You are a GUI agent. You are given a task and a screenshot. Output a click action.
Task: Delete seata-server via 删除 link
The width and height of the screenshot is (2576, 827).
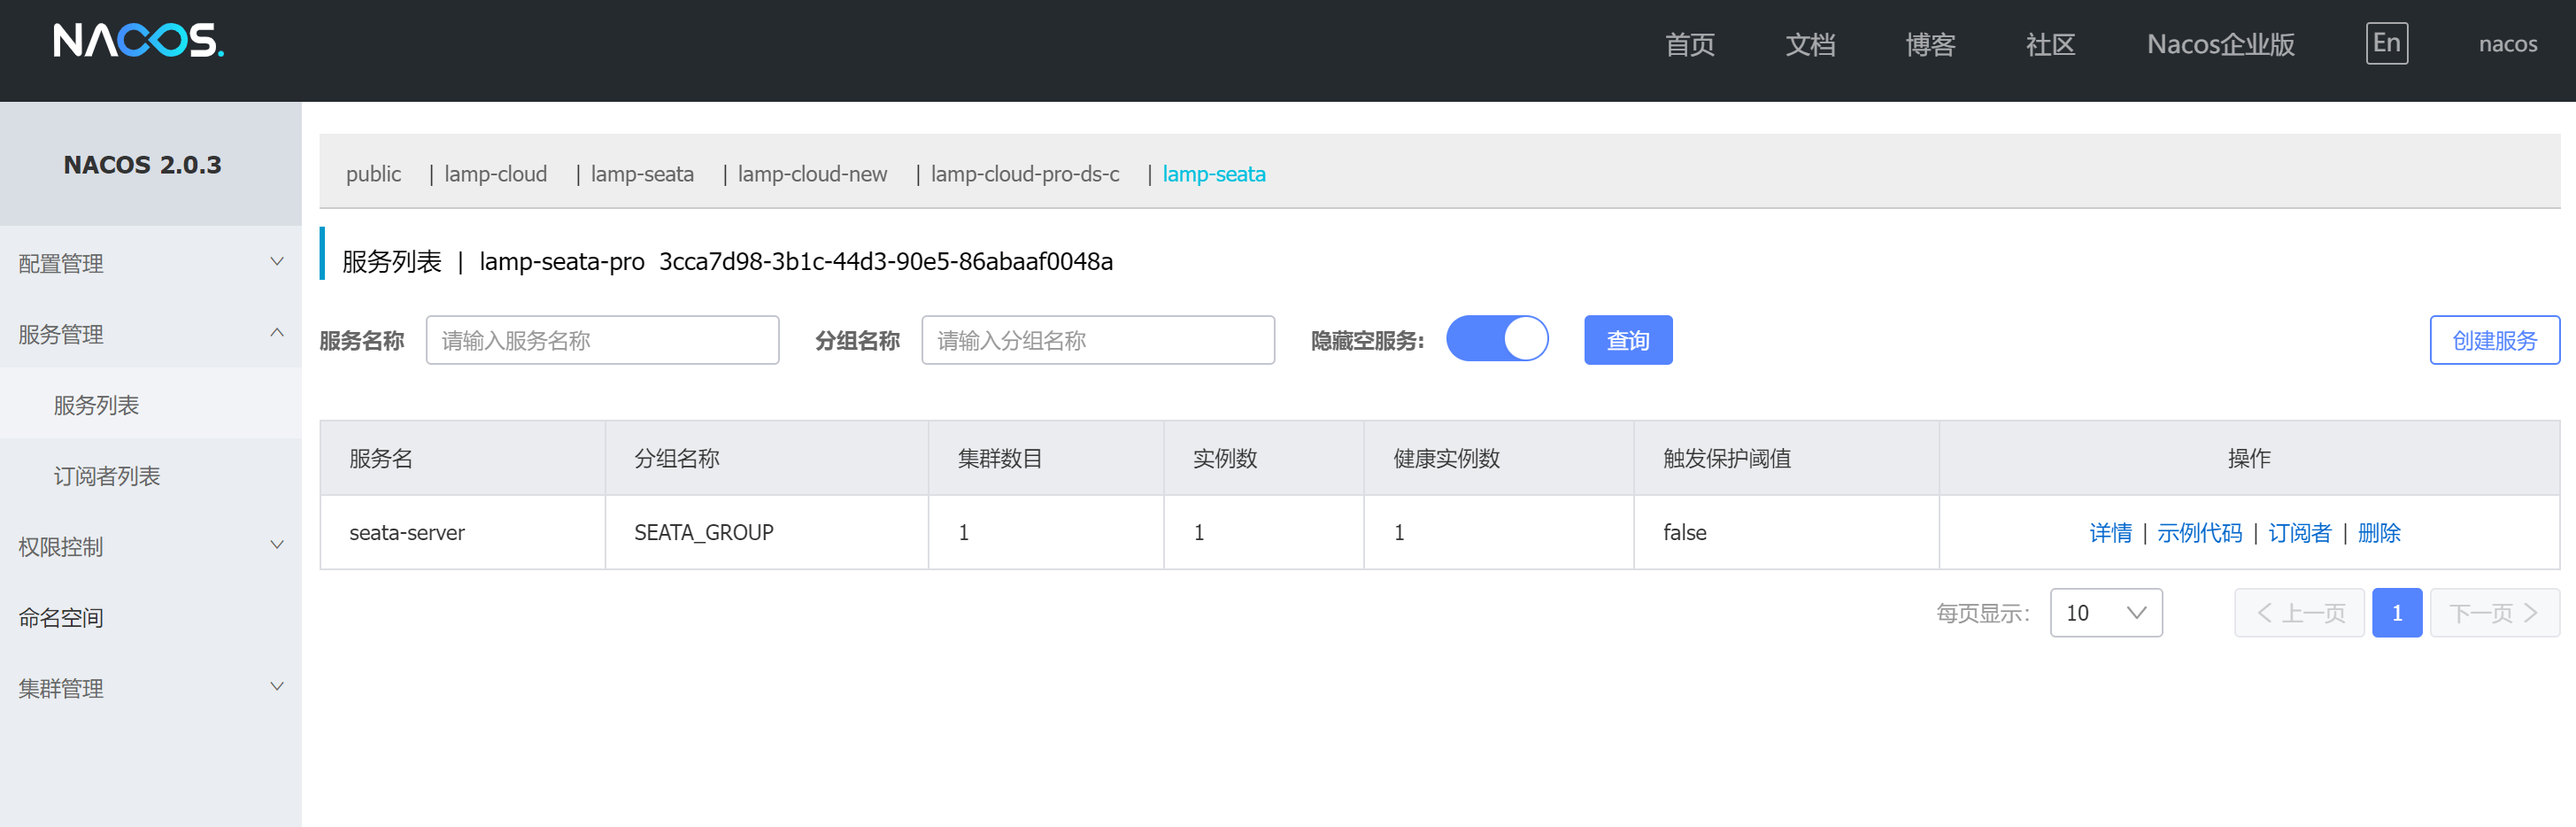[2378, 533]
